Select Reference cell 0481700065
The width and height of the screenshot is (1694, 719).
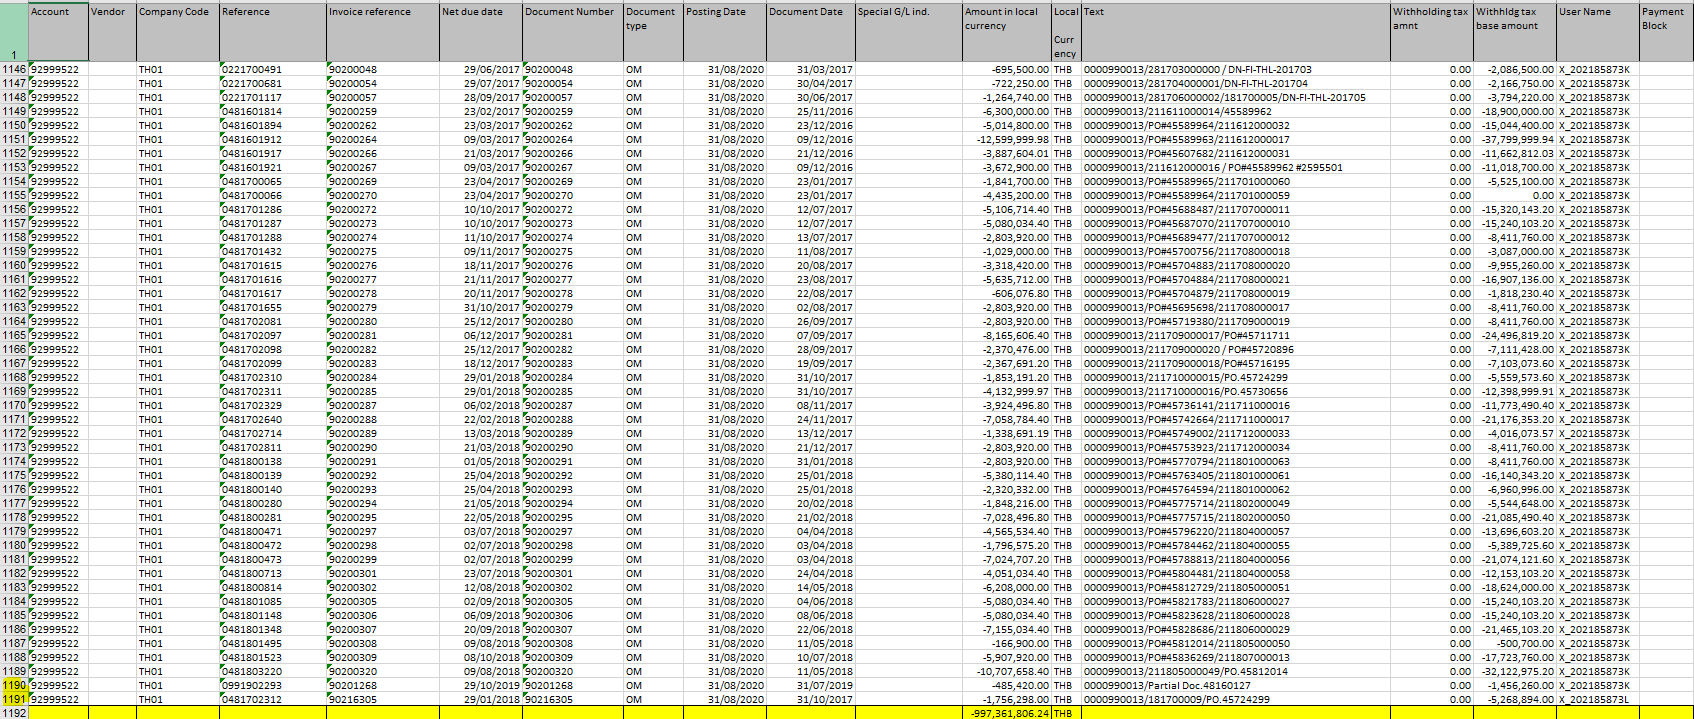point(273,182)
